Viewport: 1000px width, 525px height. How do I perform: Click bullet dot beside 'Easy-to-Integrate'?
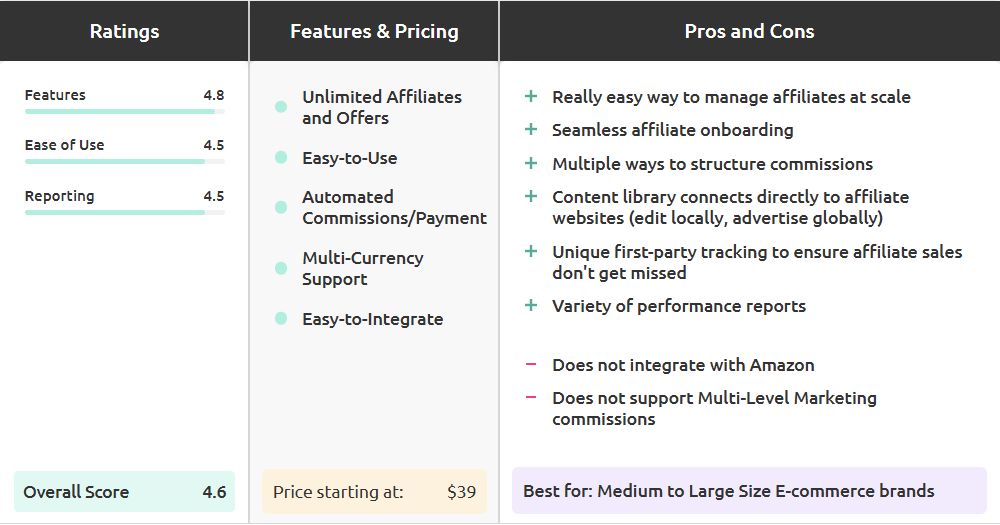coord(281,319)
